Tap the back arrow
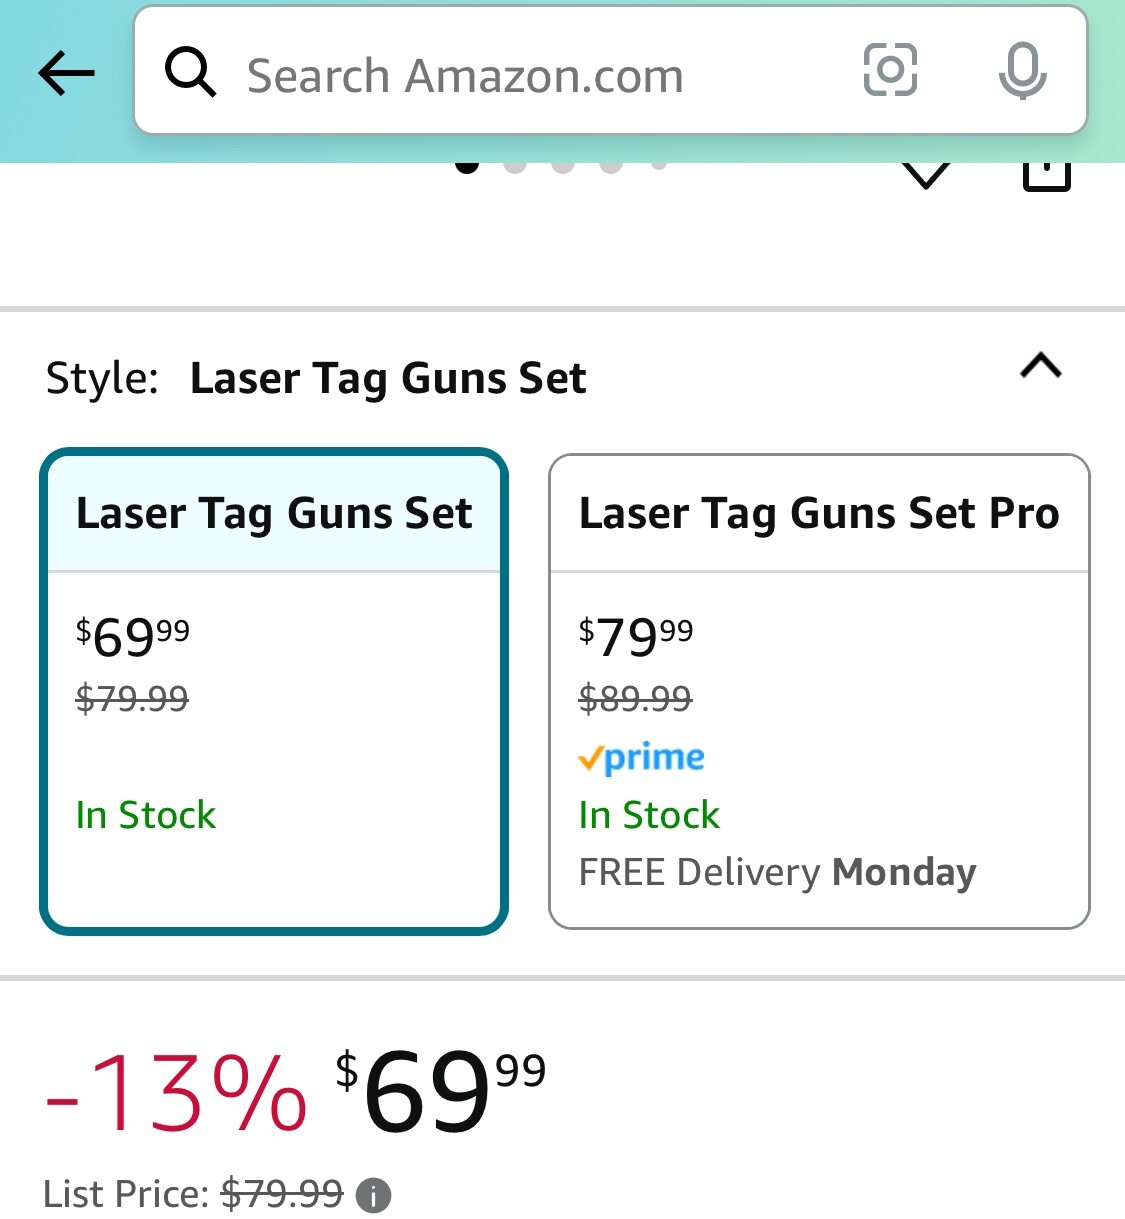 (66, 72)
